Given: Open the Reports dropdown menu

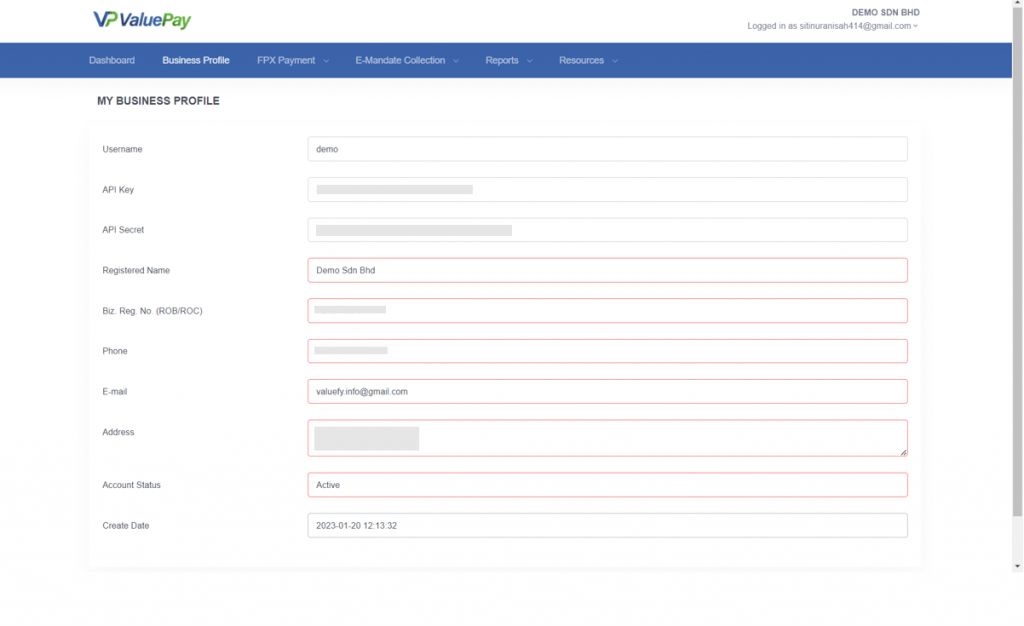Looking at the screenshot, I should (508, 60).
